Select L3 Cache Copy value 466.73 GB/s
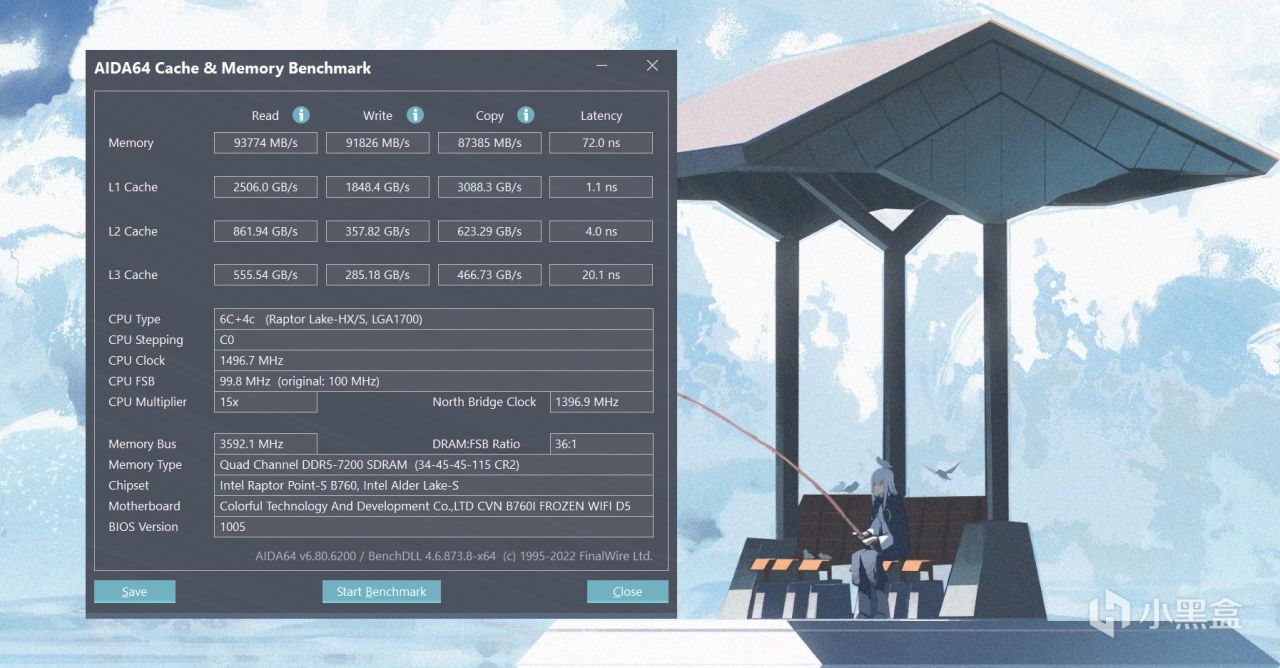The height and width of the screenshot is (668, 1280). pos(490,275)
